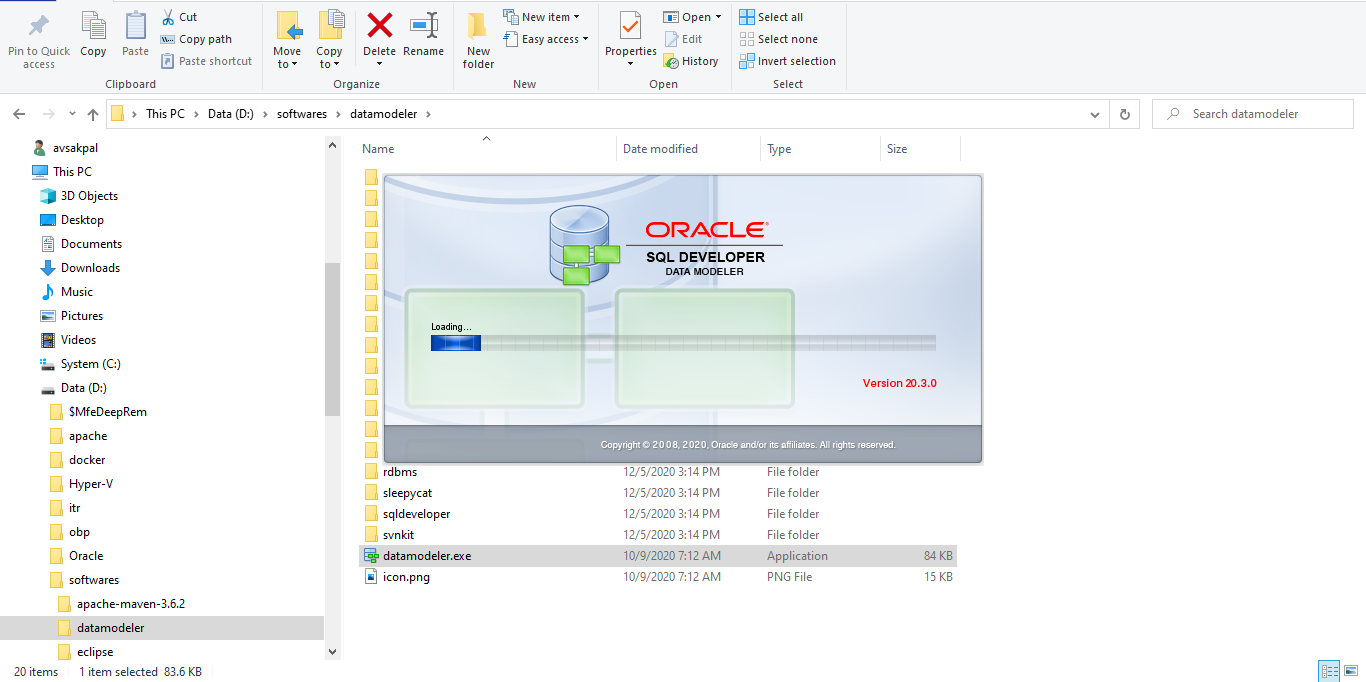This screenshot has height=682, width=1366.
Task: Click Invert selection in ribbon
Action: (x=787, y=61)
